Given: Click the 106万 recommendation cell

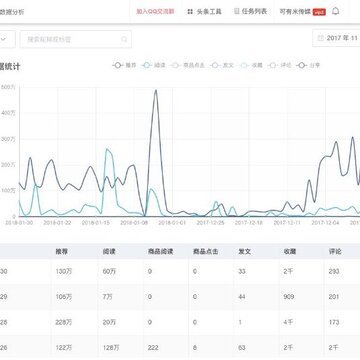Looking at the screenshot, I should [x=64, y=297].
